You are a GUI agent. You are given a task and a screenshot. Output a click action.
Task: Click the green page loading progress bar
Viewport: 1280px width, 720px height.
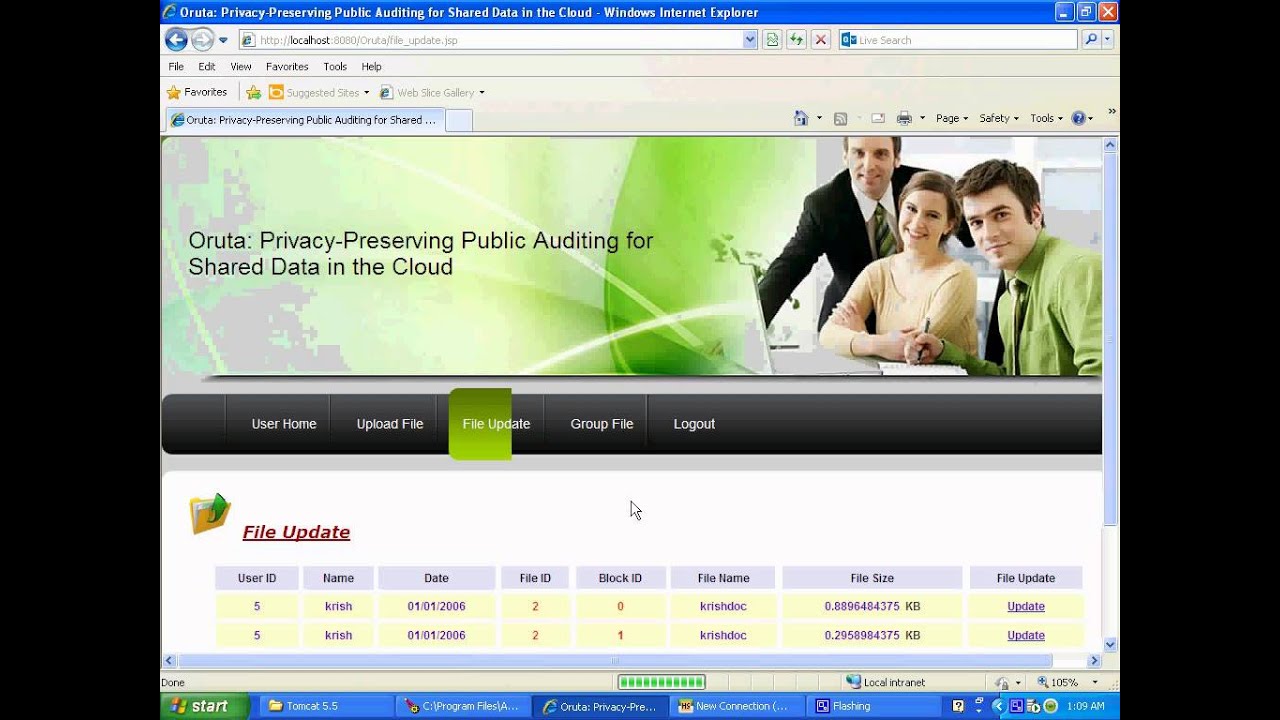click(x=661, y=682)
